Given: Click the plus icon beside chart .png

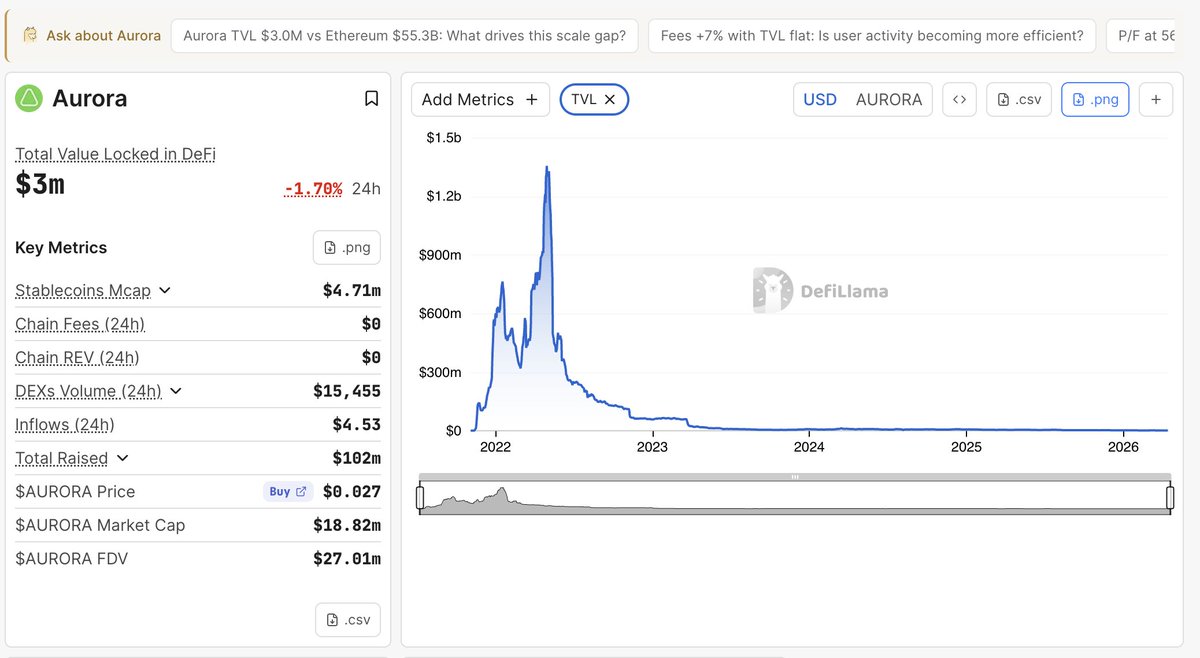Looking at the screenshot, I should tap(1156, 99).
